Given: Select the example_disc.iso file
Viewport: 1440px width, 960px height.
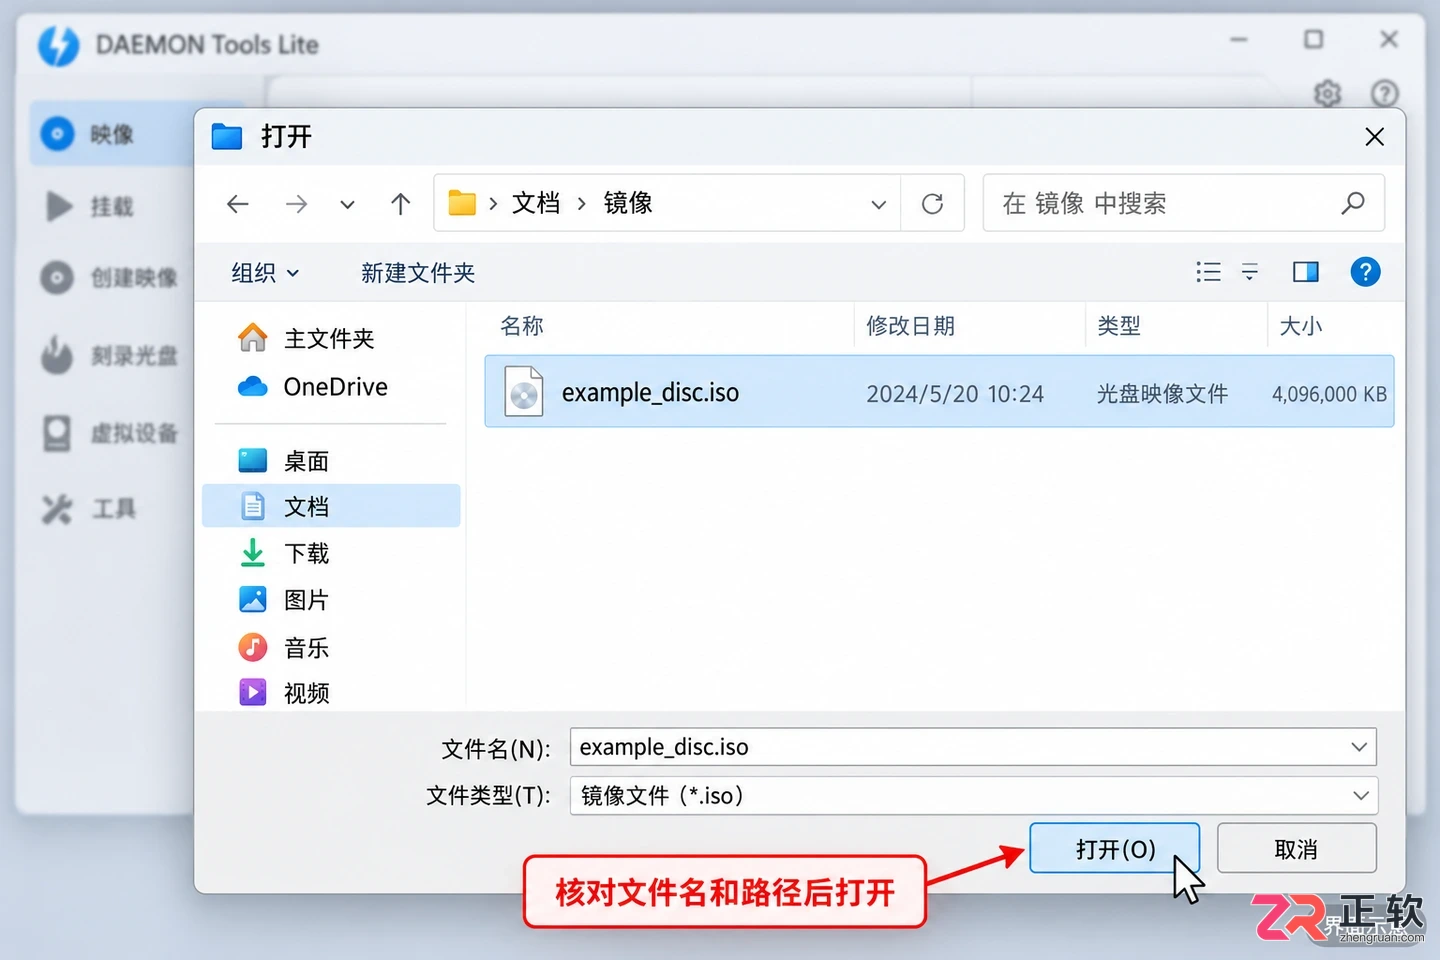Looking at the screenshot, I should [x=939, y=392].
